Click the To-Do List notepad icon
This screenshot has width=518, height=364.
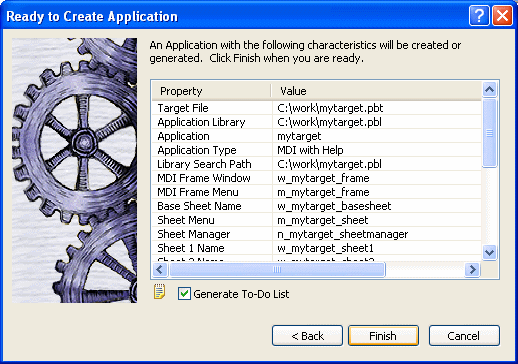[x=159, y=292]
